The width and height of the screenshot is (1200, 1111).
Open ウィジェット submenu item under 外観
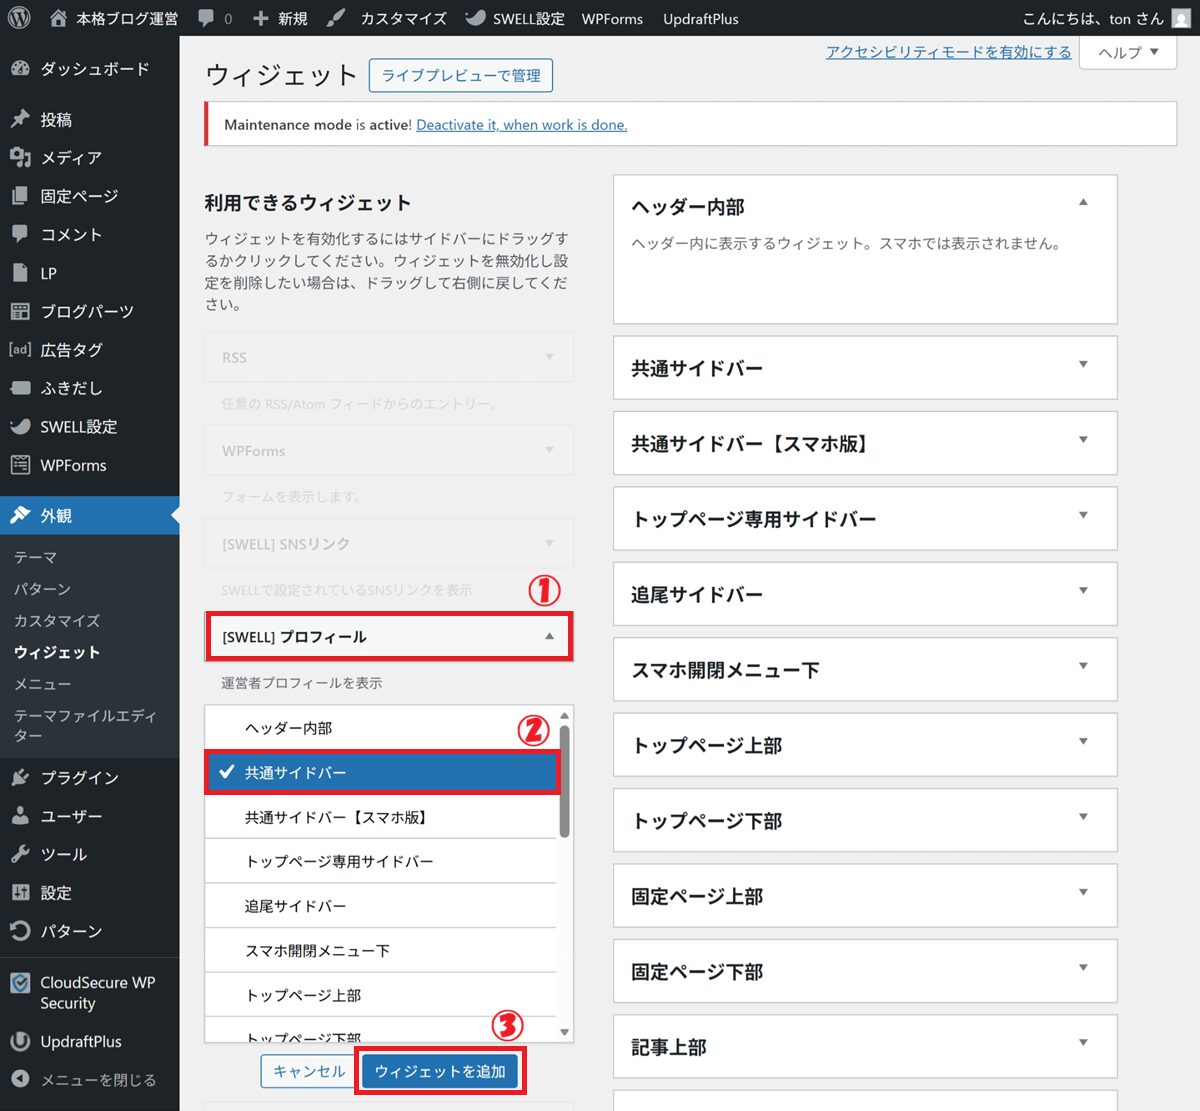[x=57, y=652]
